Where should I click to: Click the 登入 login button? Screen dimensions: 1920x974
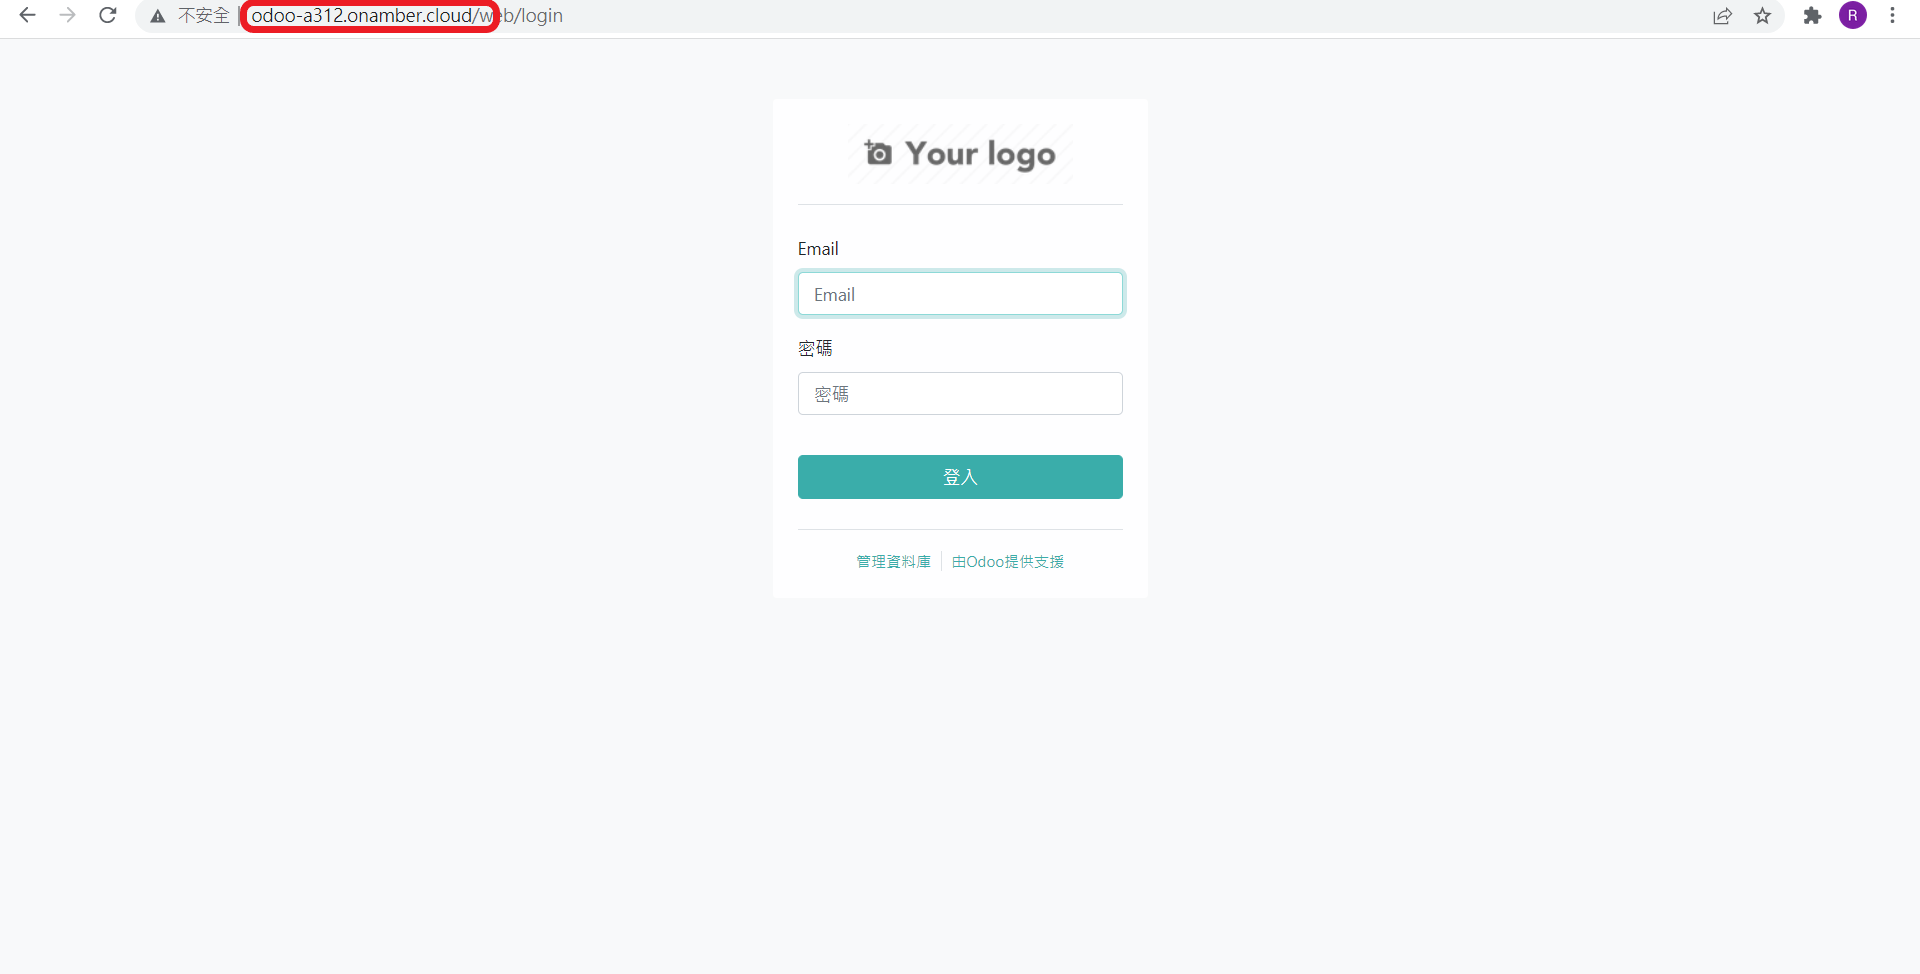tap(960, 477)
